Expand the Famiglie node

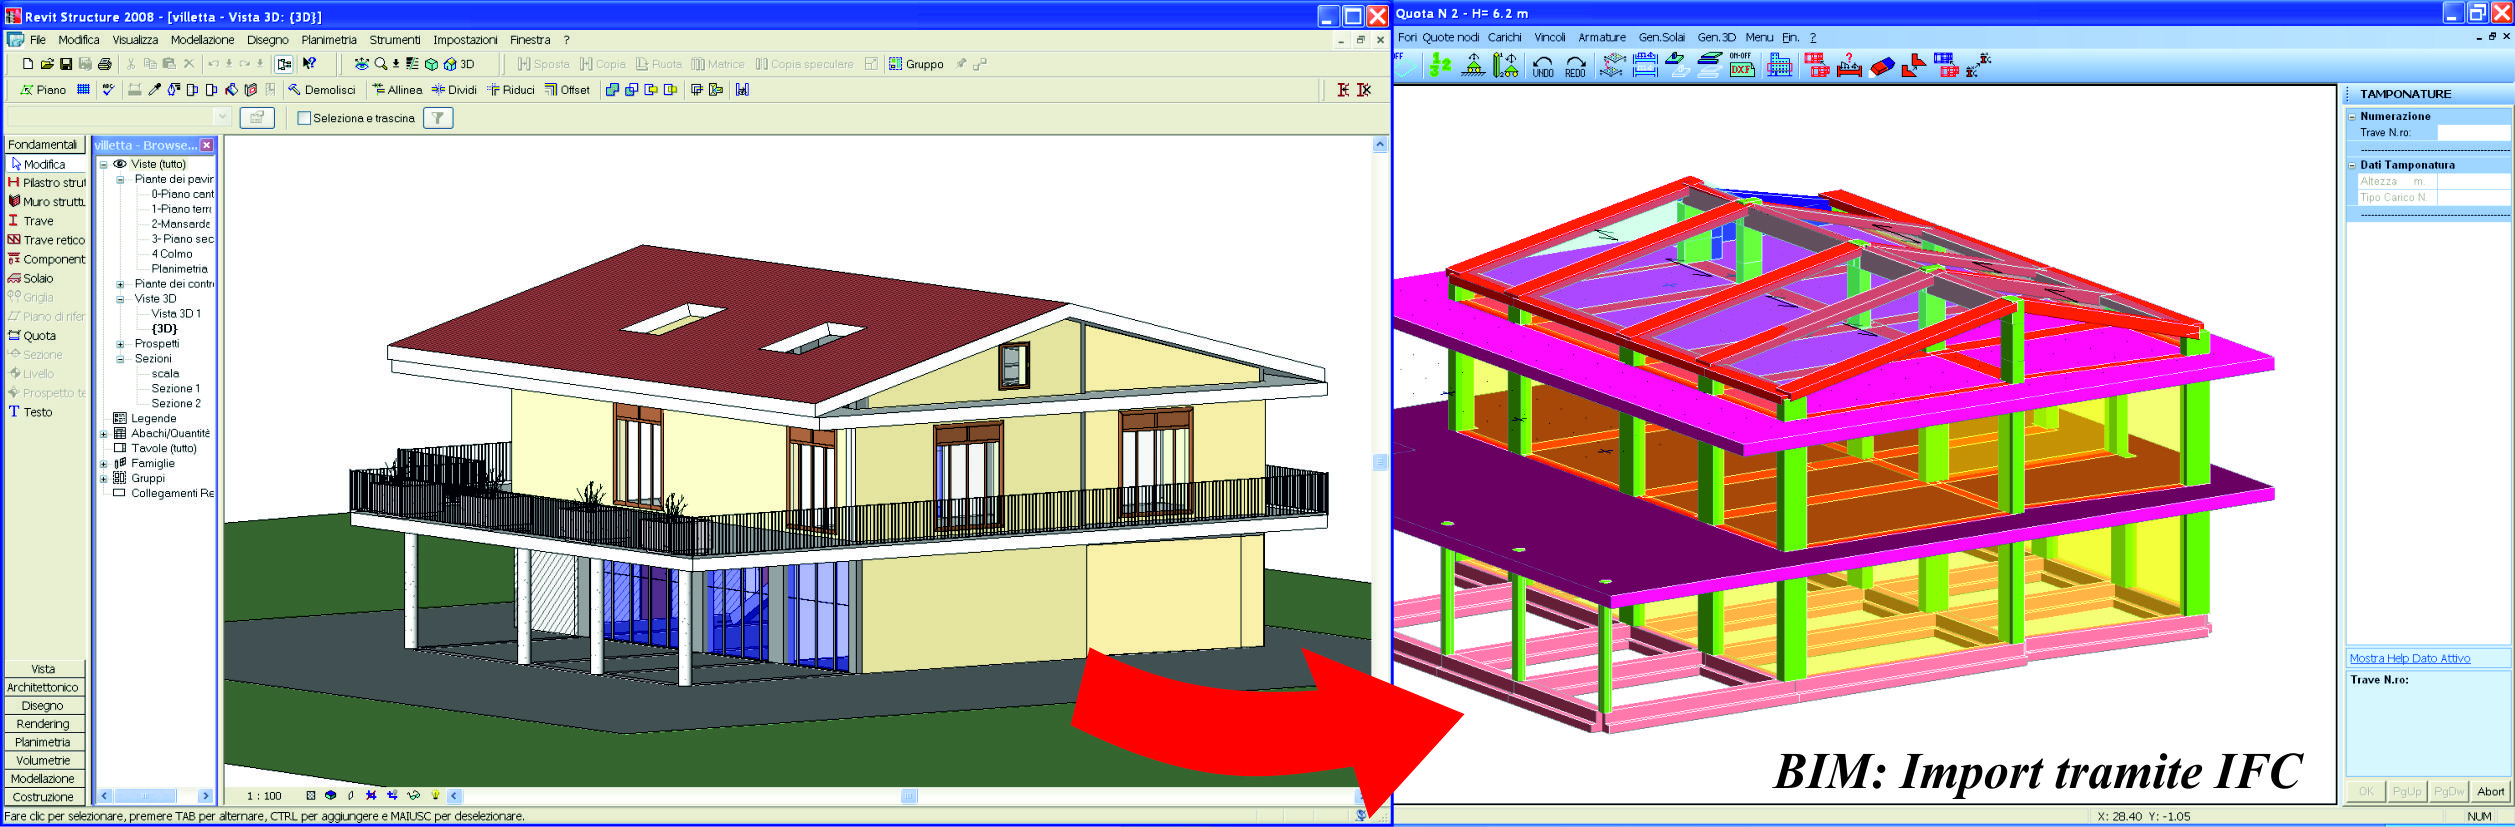(103, 464)
